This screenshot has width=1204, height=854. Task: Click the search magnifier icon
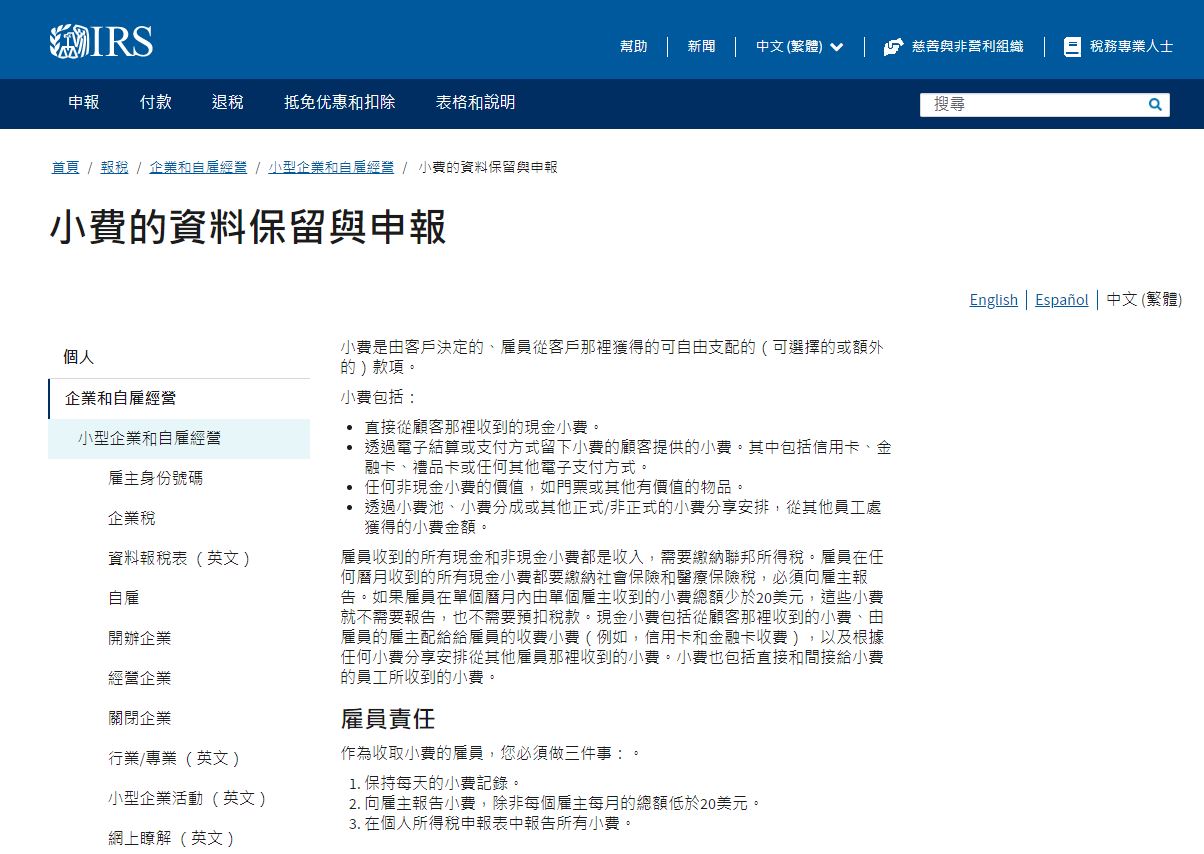pos(1155,104)
